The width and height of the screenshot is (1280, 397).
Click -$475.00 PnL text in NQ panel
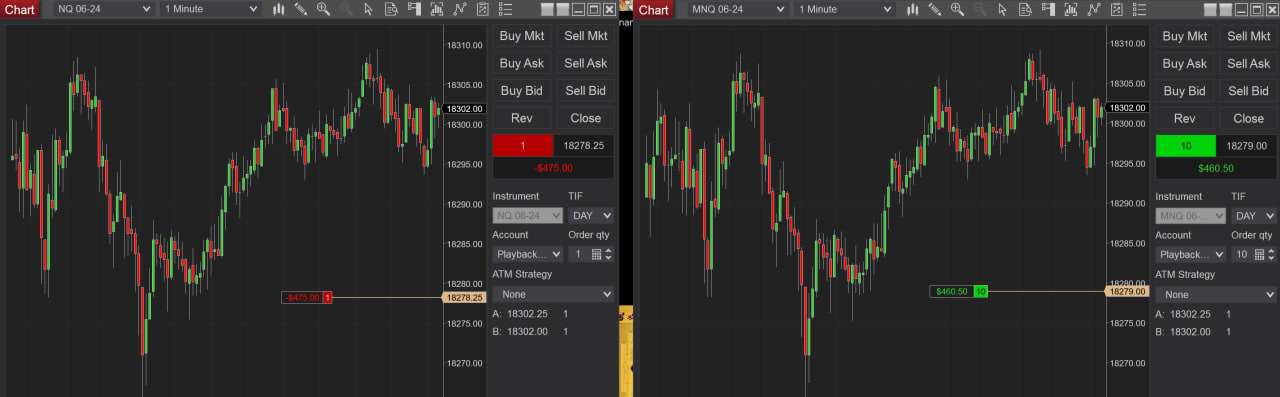(553, 168)
